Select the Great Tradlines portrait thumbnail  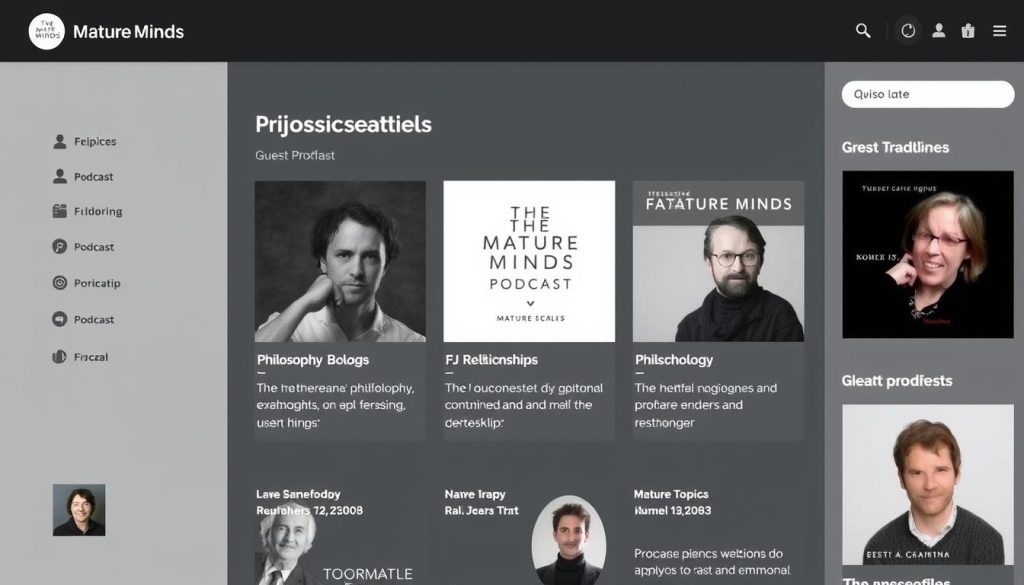(929, 254)
